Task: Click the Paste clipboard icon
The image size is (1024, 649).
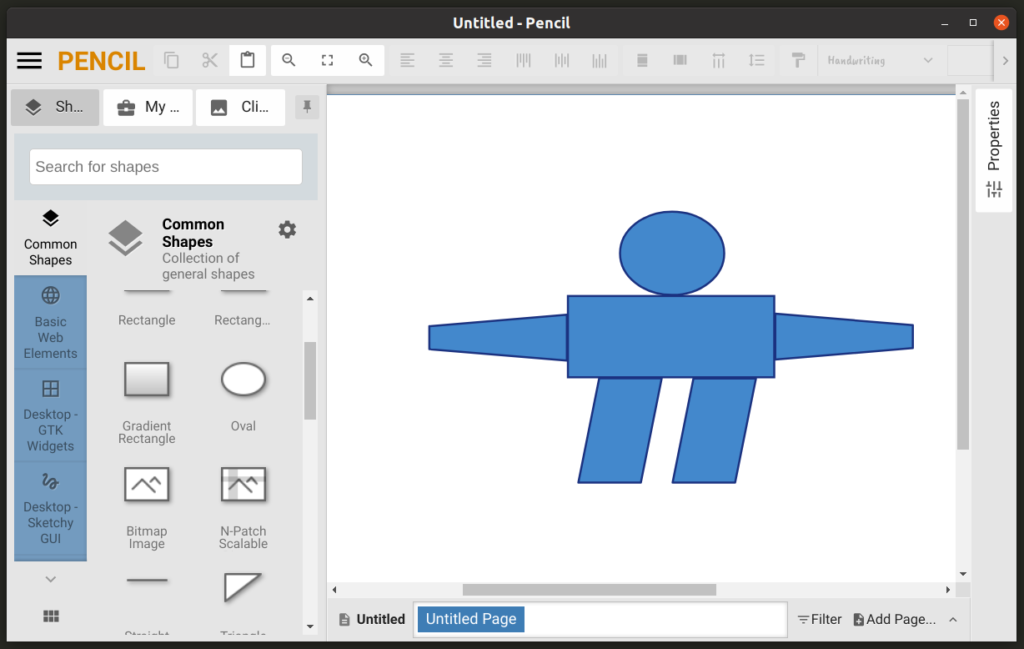Action: point(247,60)
